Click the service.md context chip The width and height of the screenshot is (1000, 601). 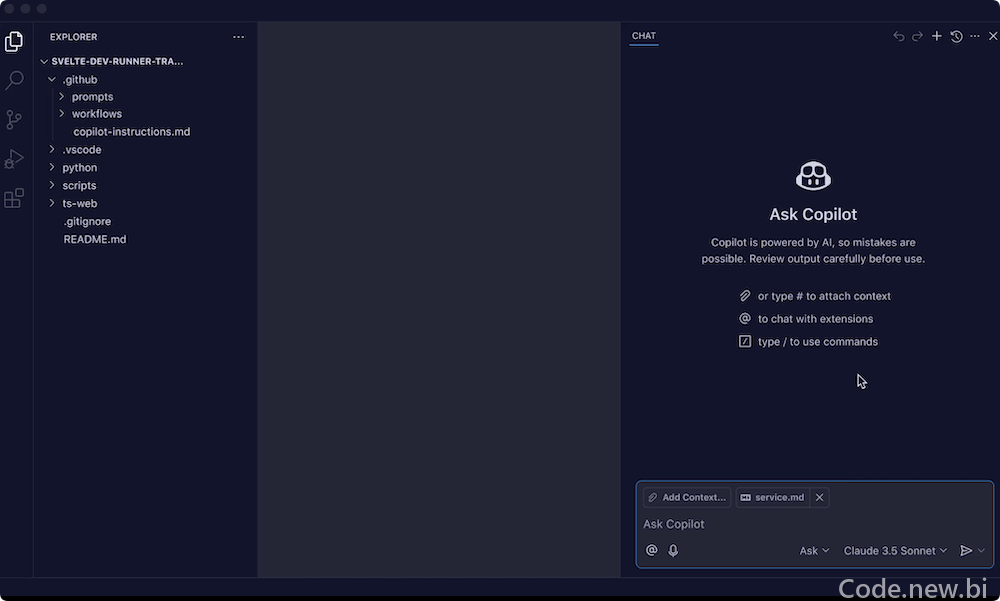(773, 498)
